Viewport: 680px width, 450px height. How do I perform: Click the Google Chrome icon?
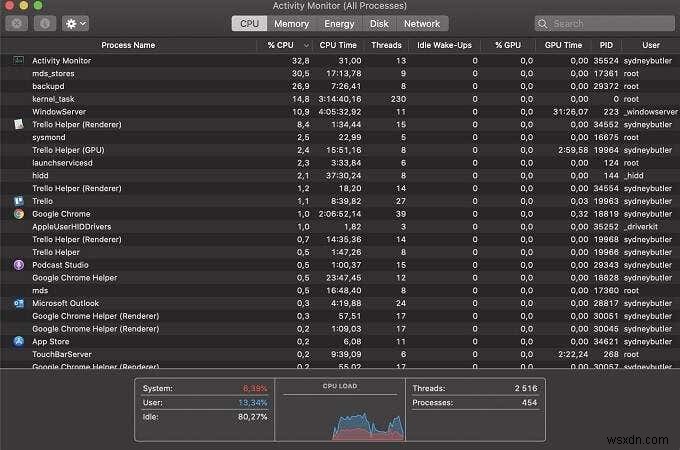coord(19,214)
